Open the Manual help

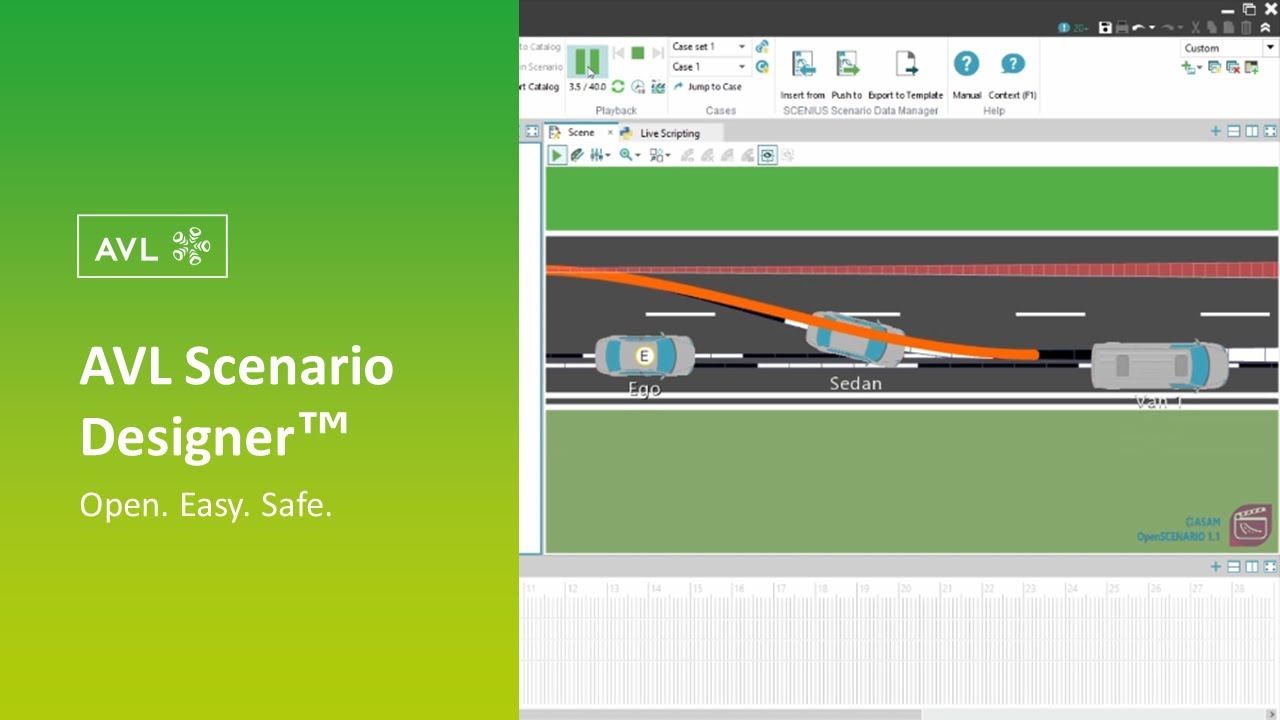coord(966,75)
